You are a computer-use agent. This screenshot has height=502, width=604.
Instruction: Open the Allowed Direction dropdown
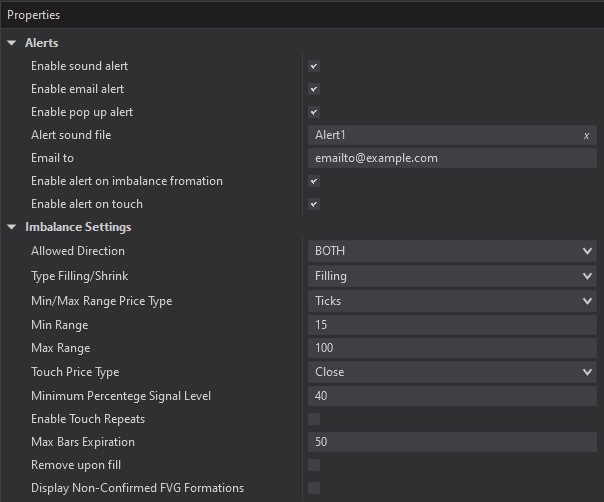click(452, 251)
